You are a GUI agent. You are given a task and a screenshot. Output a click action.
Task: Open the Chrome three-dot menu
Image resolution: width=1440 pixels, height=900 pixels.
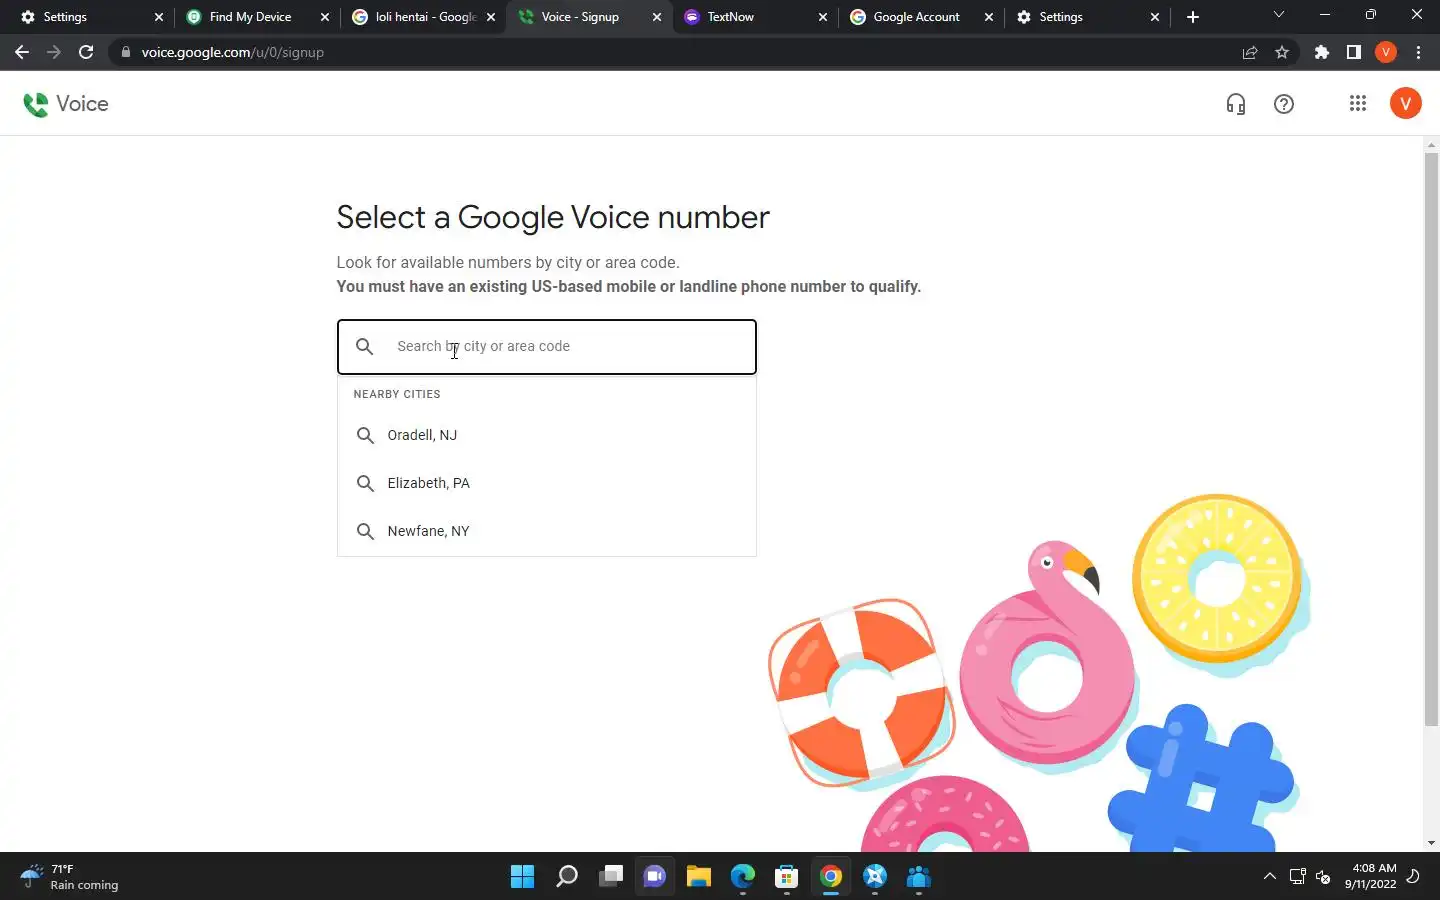[x=1418, y=52]
